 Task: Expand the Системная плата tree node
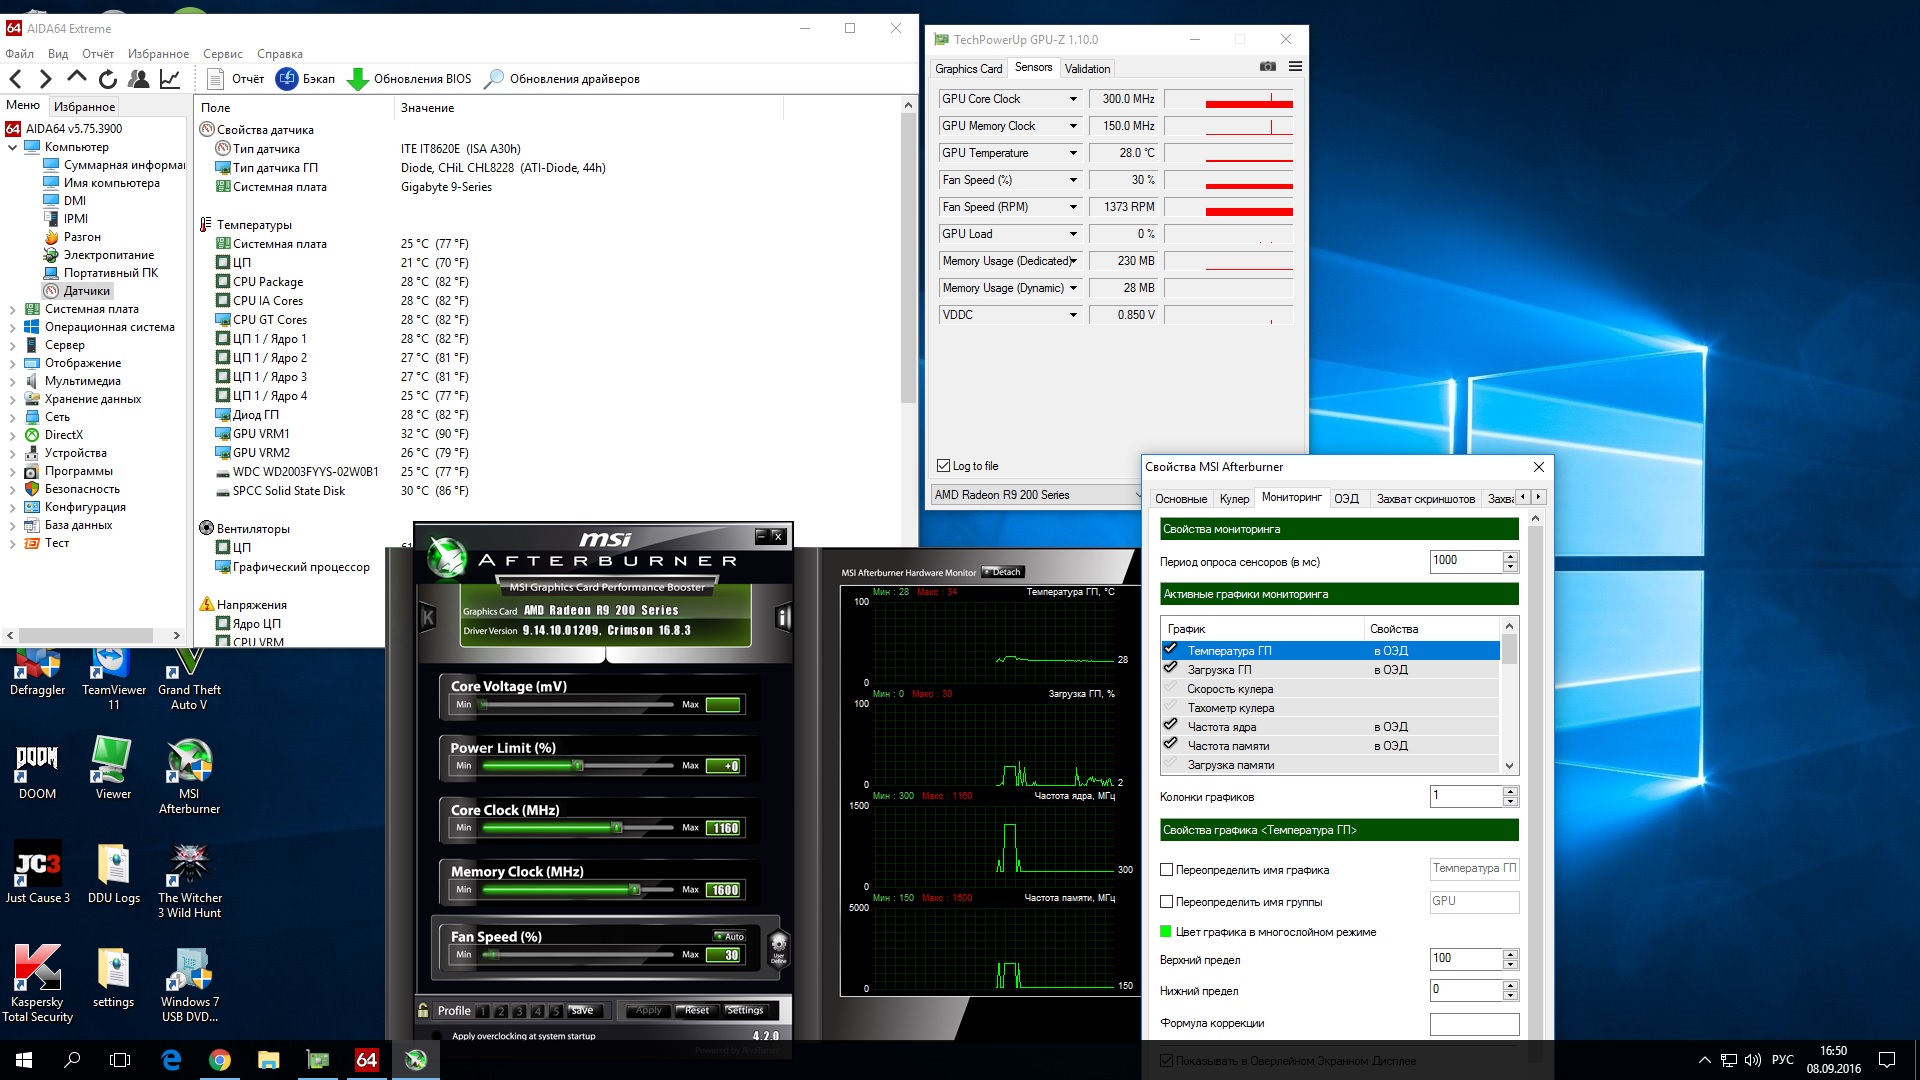click(x=12, y=310)
